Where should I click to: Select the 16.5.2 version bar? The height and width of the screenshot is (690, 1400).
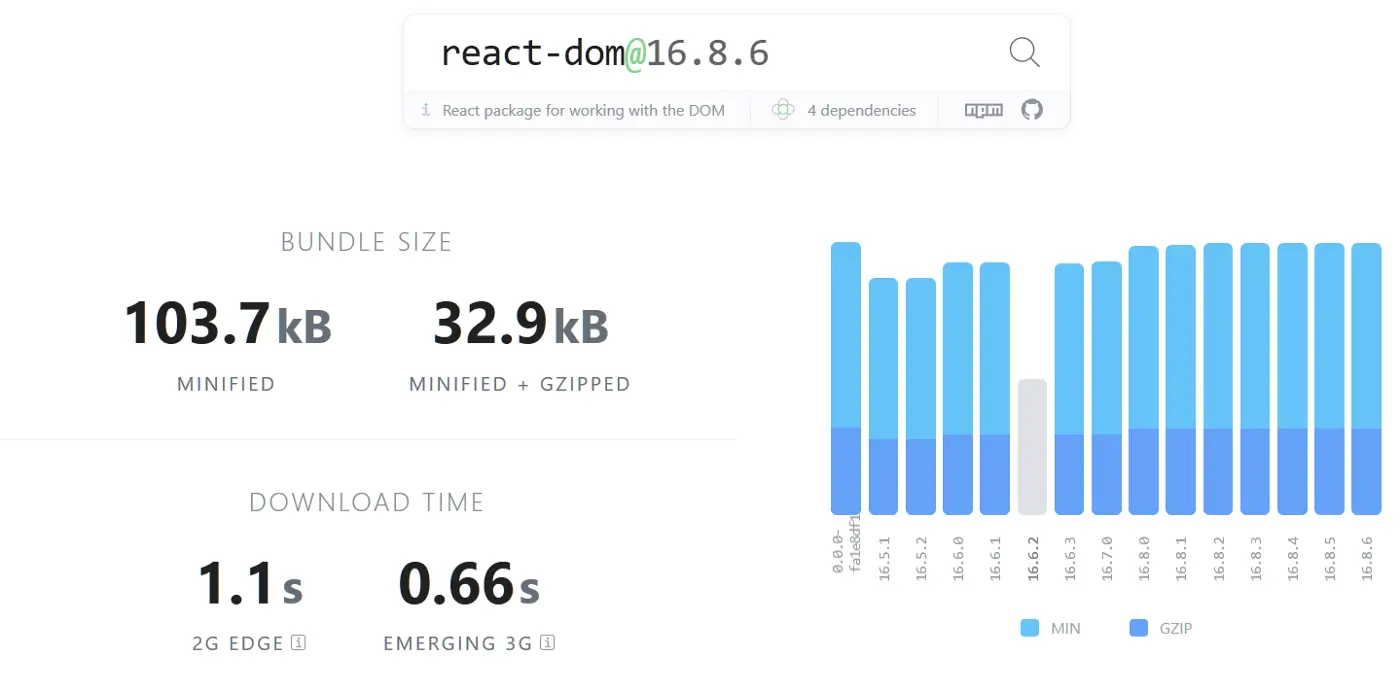[x=921, y=396]
